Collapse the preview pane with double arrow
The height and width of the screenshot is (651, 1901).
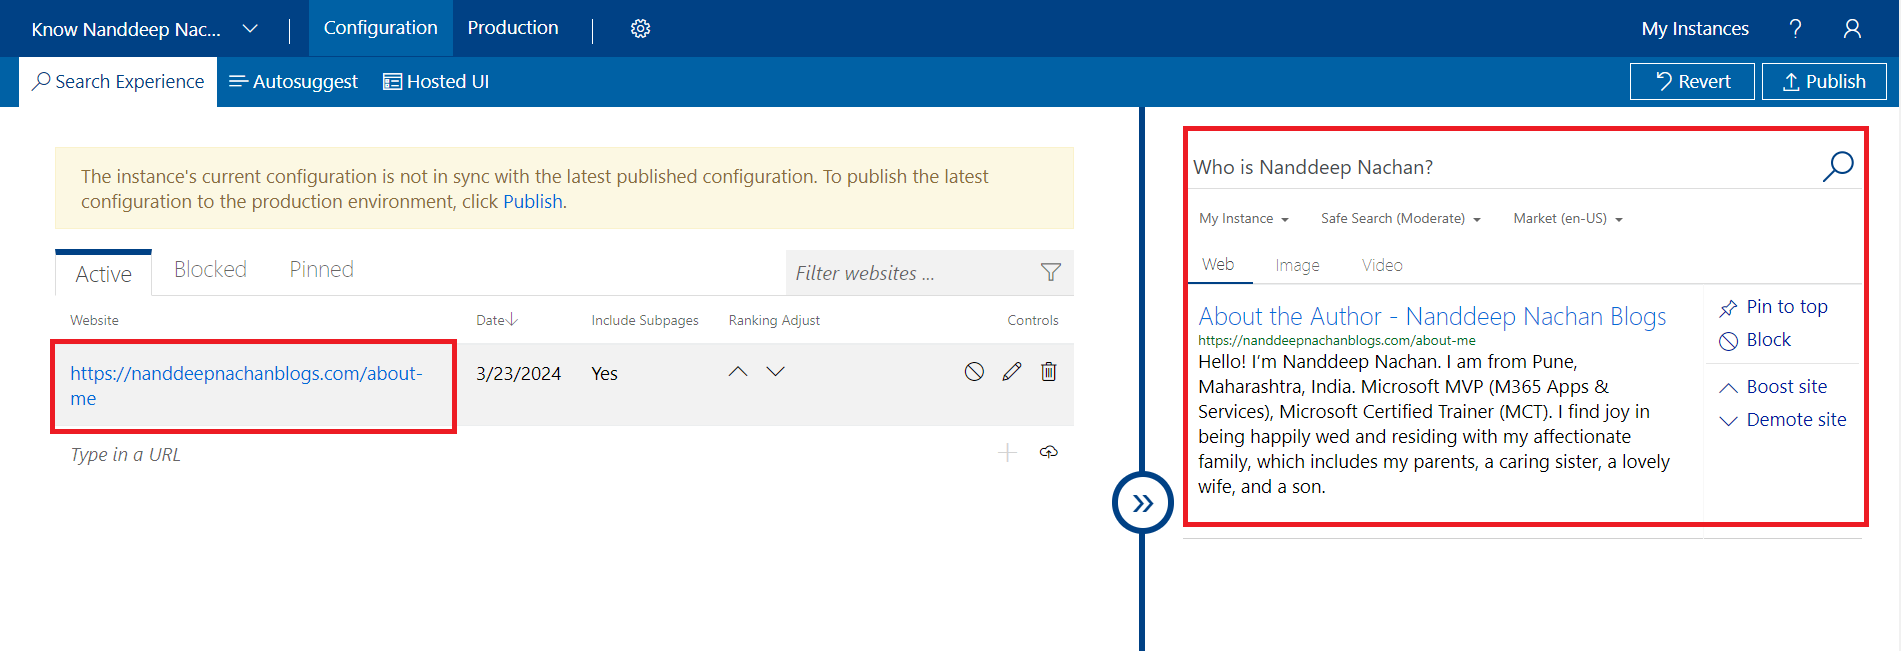(x=1142, y=503)
